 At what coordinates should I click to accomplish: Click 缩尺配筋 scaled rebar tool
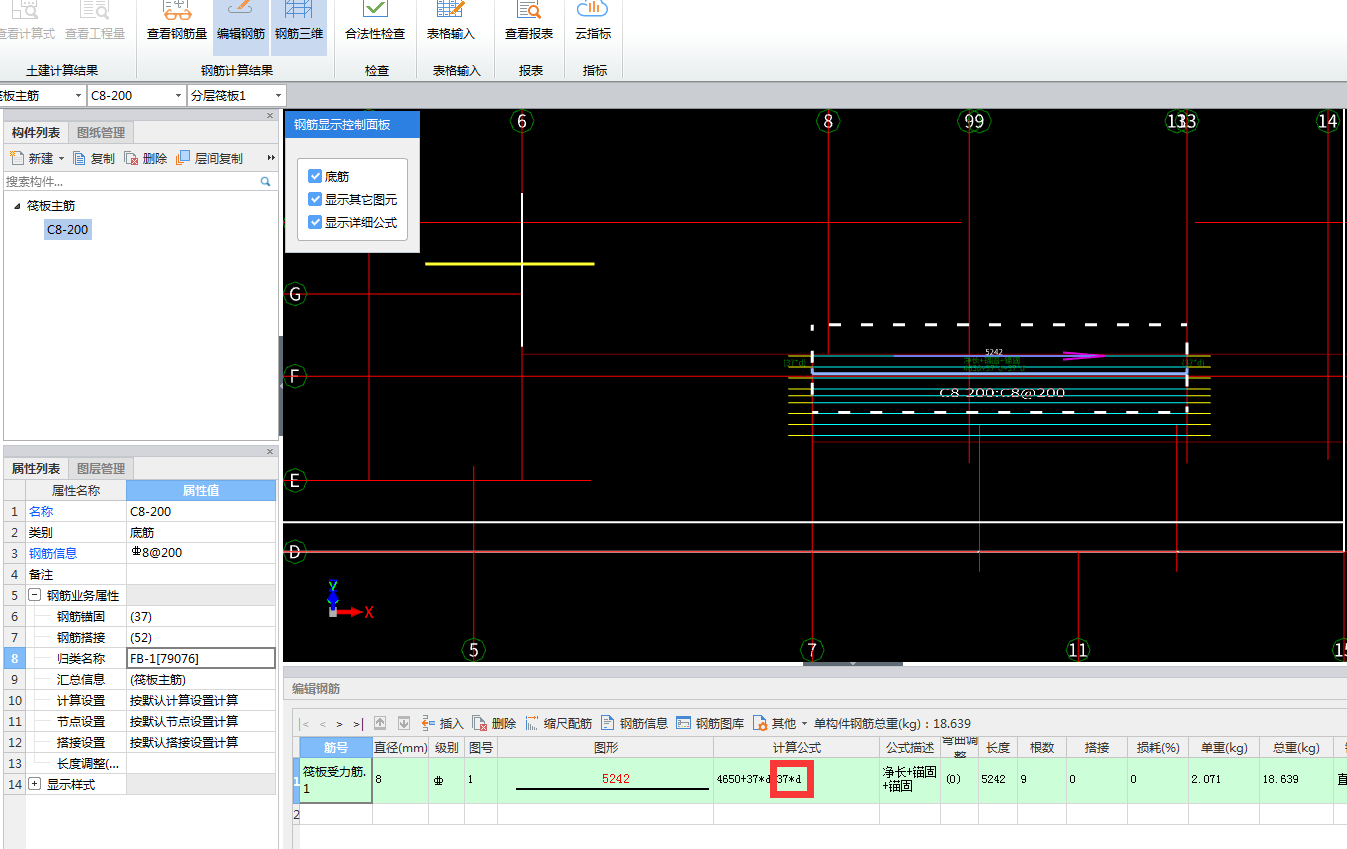click(558, 723)
